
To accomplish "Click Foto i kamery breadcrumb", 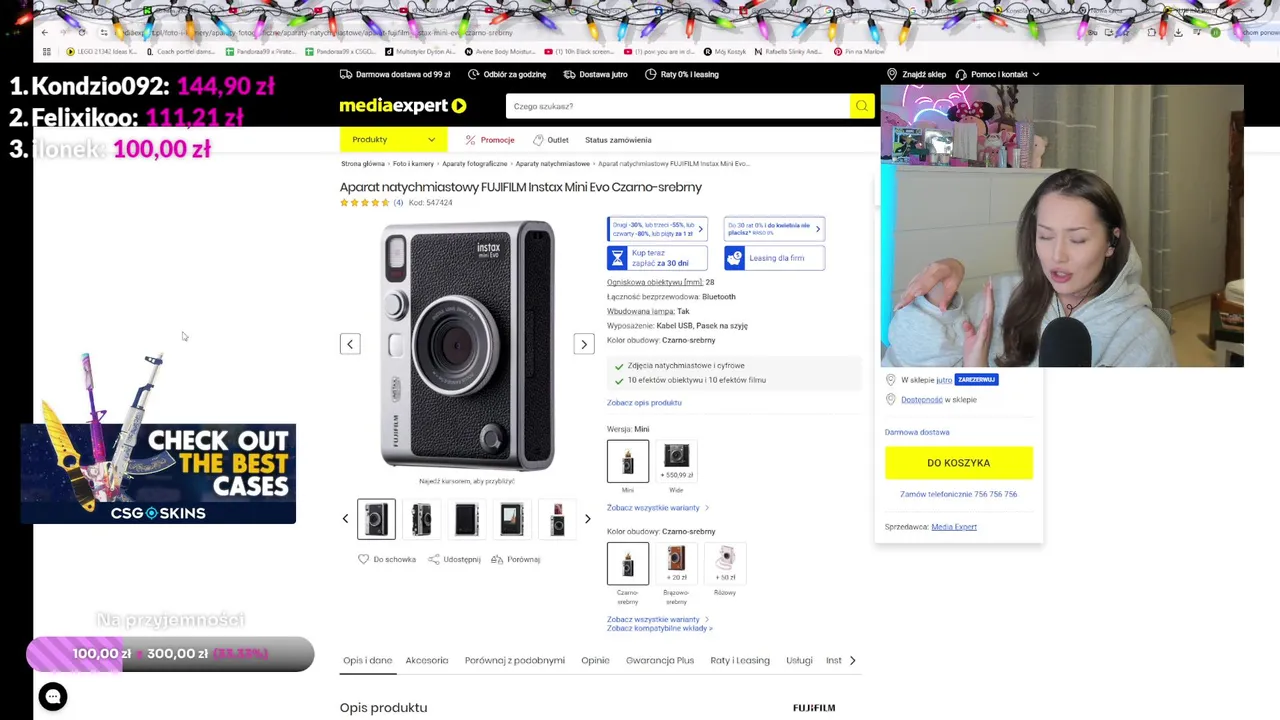I will (x=413, y=163).
